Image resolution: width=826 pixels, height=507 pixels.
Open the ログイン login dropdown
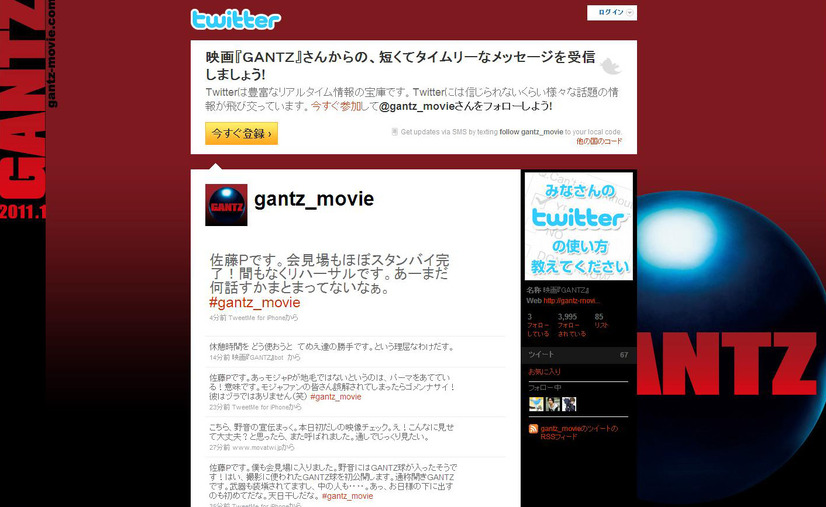click(612, 13)
